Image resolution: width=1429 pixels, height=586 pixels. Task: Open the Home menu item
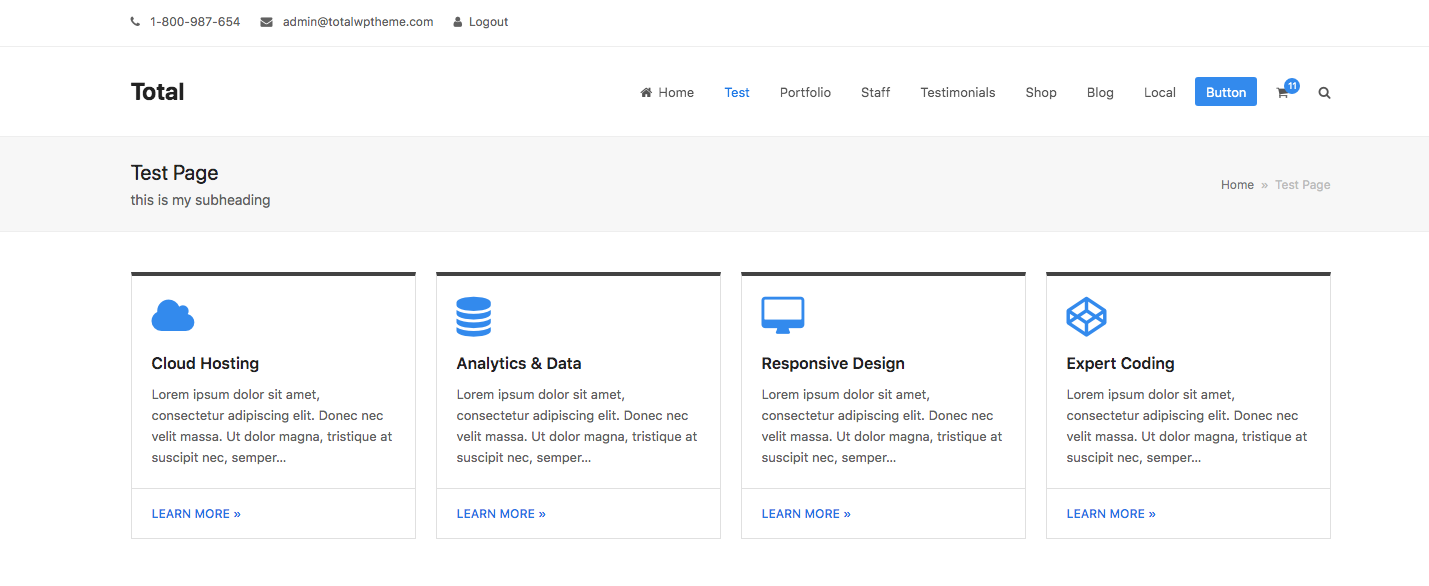667,92
